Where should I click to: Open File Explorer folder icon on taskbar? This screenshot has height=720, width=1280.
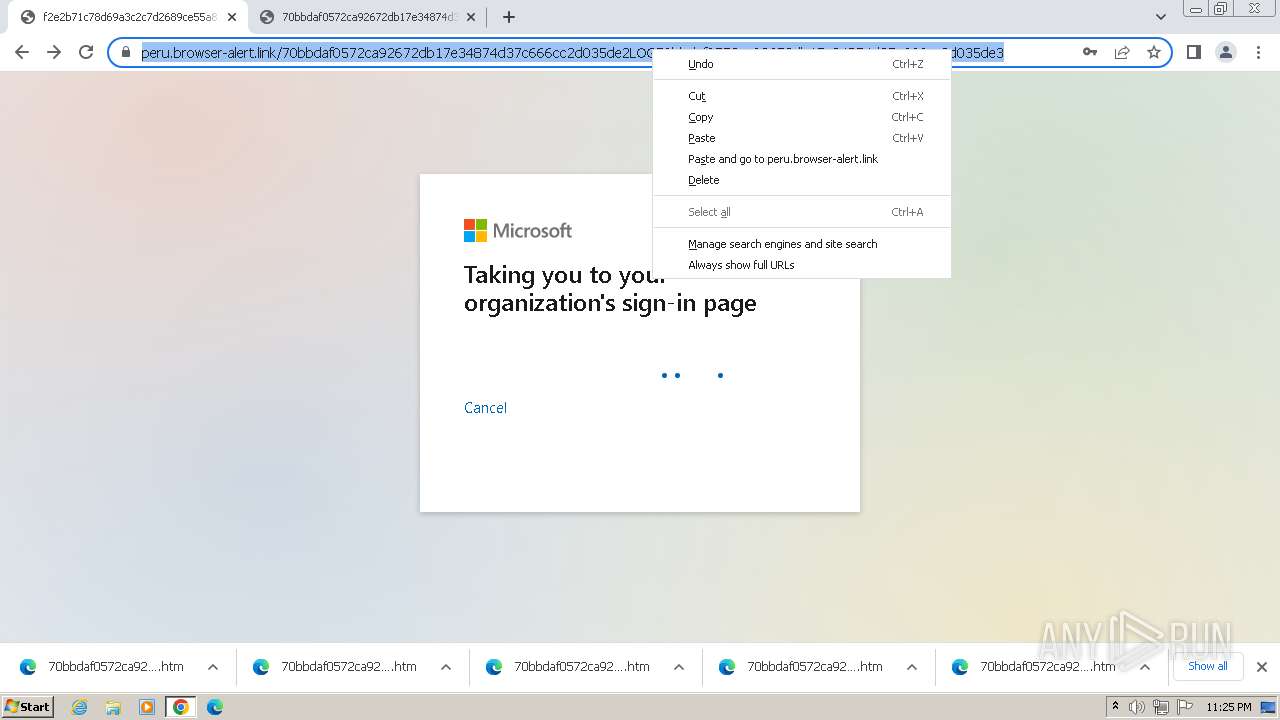point(113,707)
